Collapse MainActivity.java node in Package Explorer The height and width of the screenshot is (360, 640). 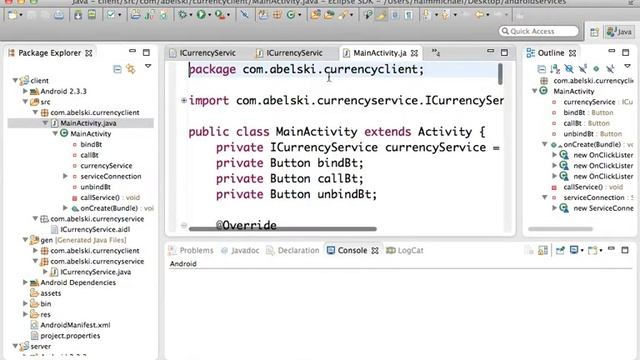coord(45,123)
